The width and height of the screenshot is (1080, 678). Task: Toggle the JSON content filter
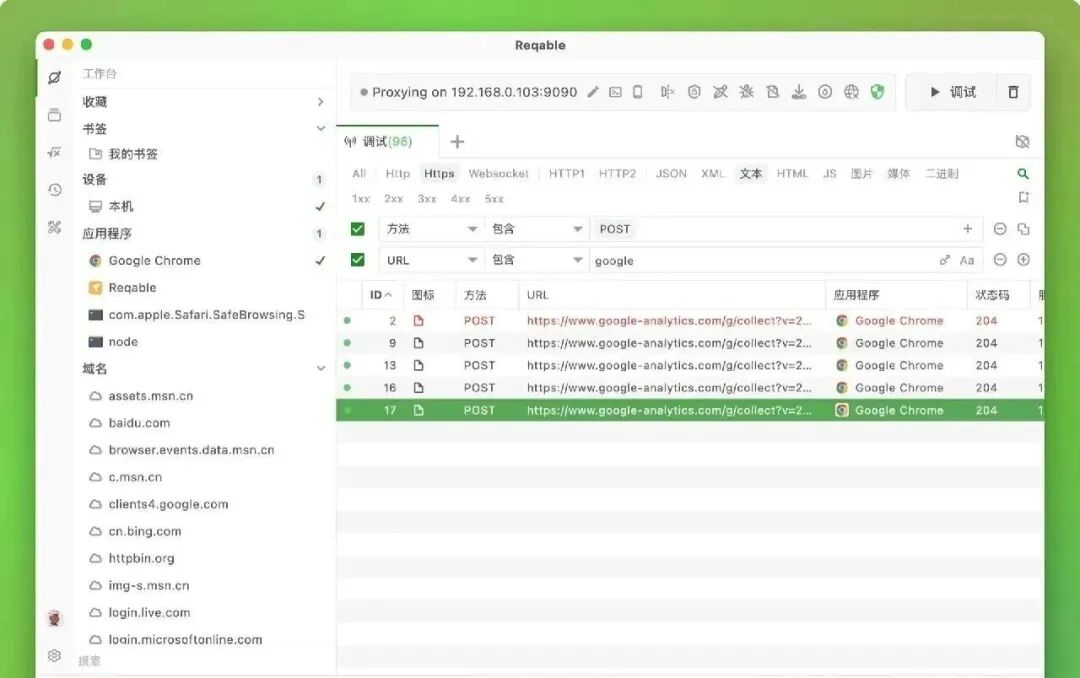point(671,174)
